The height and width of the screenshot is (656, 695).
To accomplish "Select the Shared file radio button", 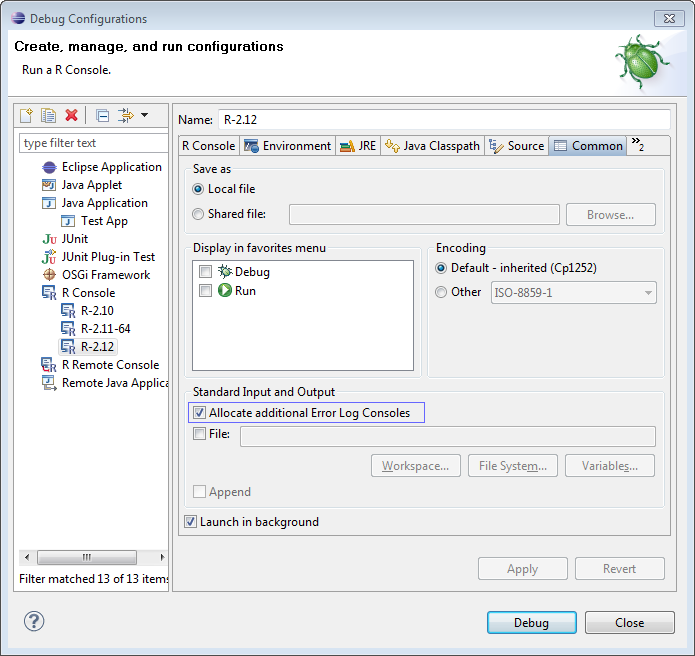I will [x=198, y=214].
